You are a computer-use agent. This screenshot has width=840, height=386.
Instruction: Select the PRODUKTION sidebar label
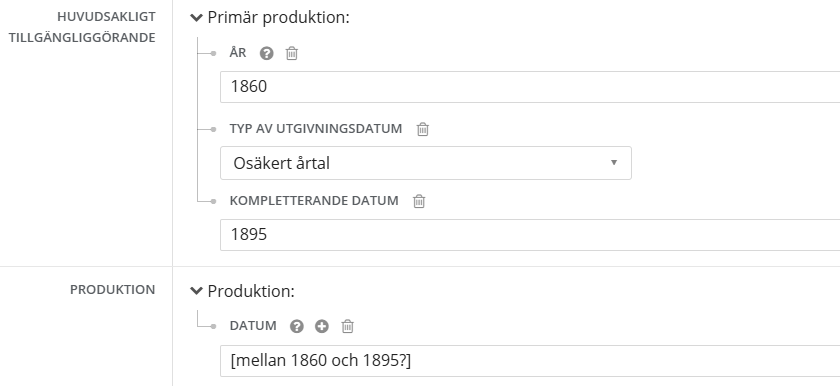[112, 290]
